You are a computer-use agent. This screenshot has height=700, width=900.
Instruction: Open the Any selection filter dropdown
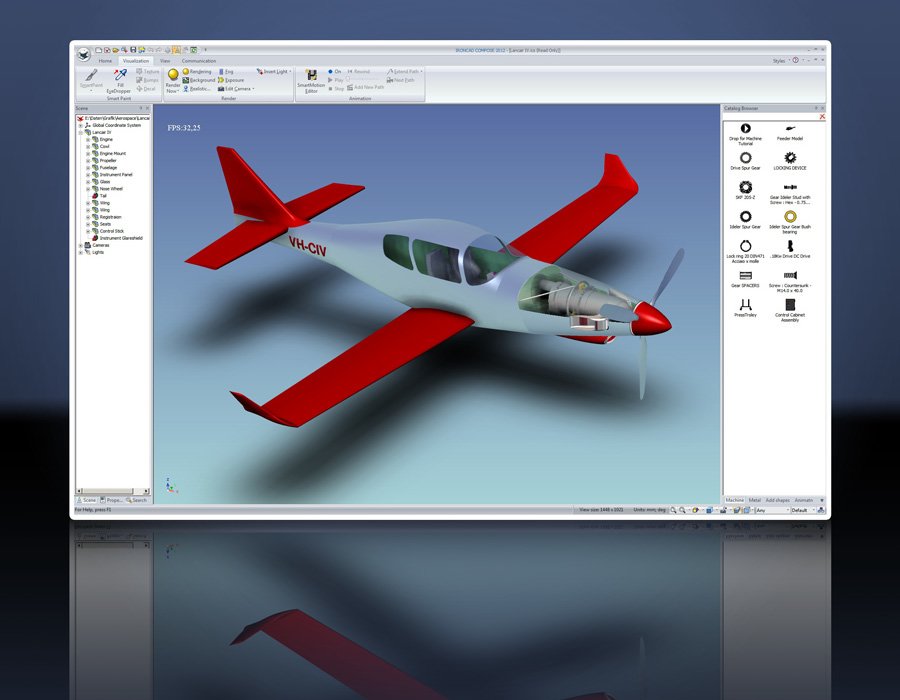(x=771, y=510)
